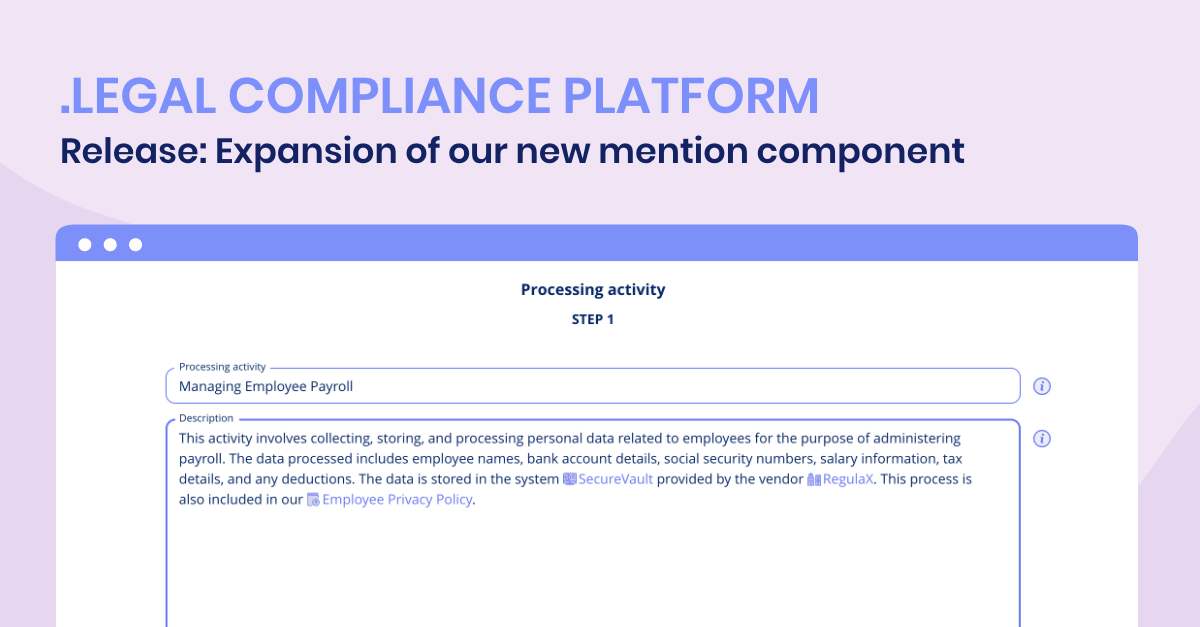This screenshot has width=1200, height=627.
Task: Click the system icon before SecureVault
Action: (x=570, y=479)
